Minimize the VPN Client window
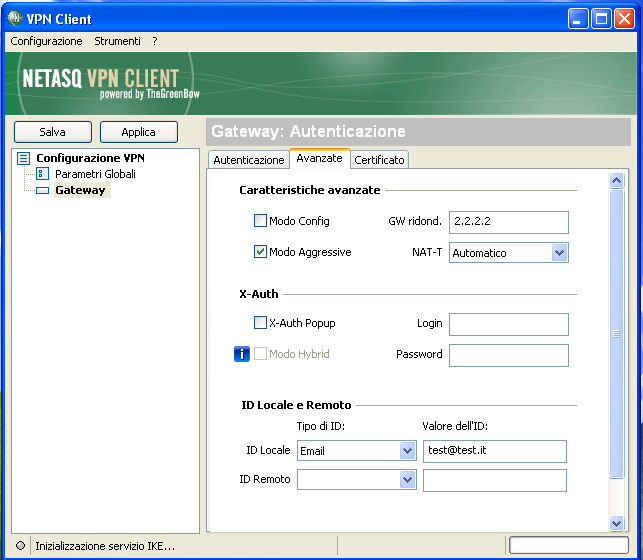The height and width of the screenshot is (560, 643). 578,19
